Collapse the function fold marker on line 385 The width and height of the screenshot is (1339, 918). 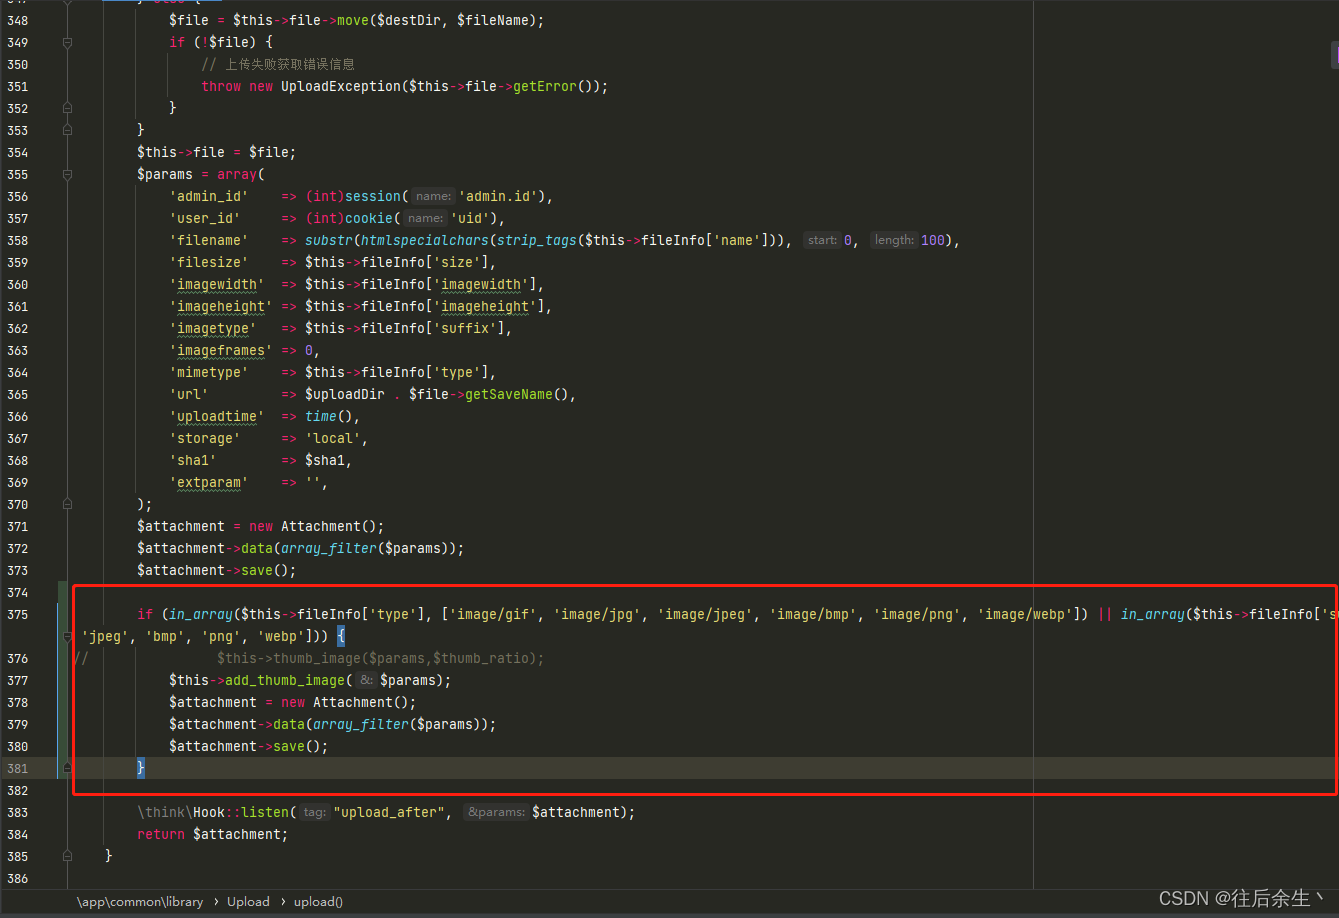[x=67, y=856]
